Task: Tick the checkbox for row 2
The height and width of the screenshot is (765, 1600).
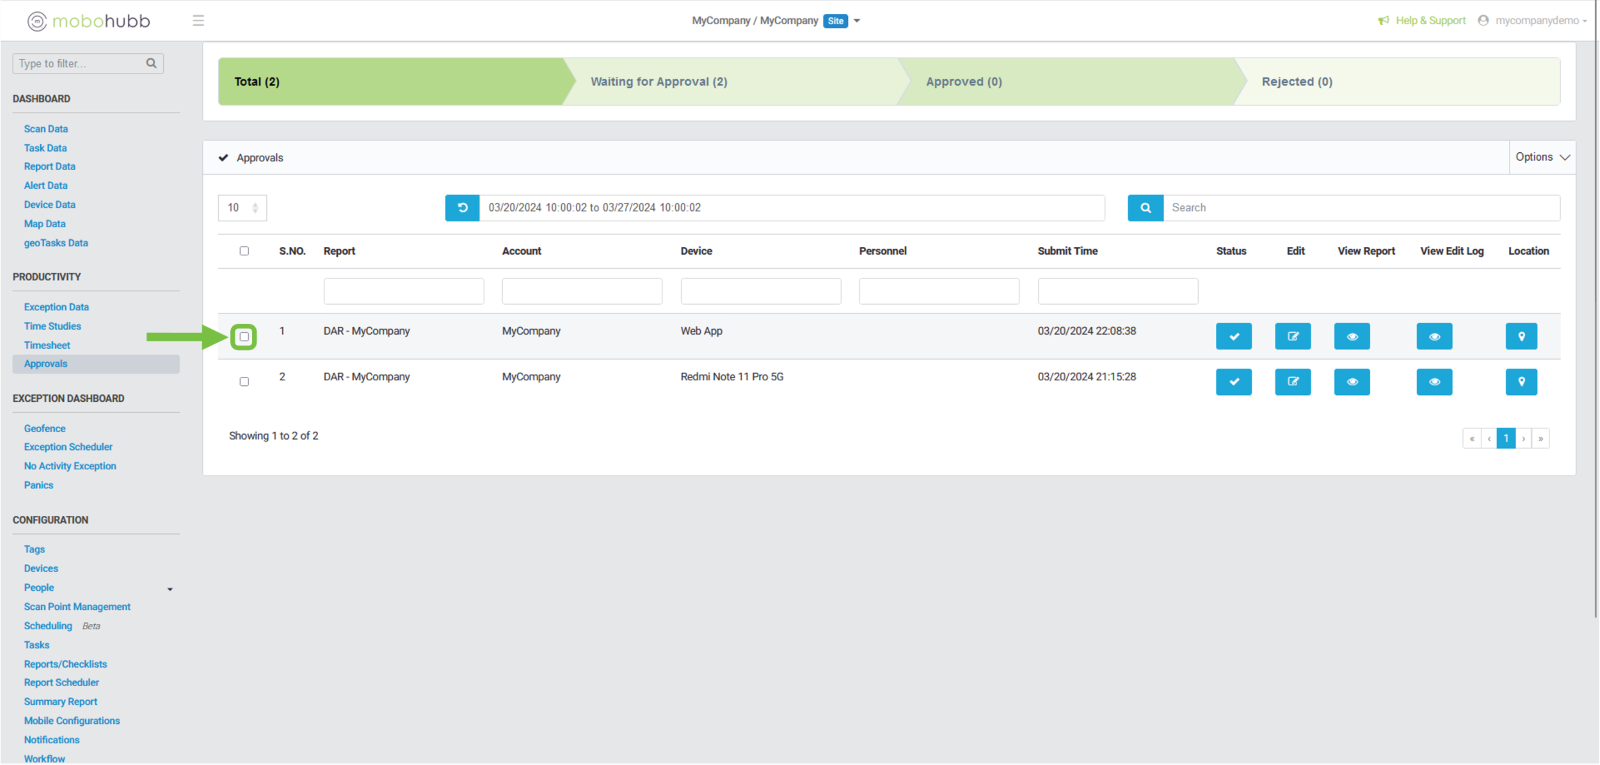Action: point(244,382)
